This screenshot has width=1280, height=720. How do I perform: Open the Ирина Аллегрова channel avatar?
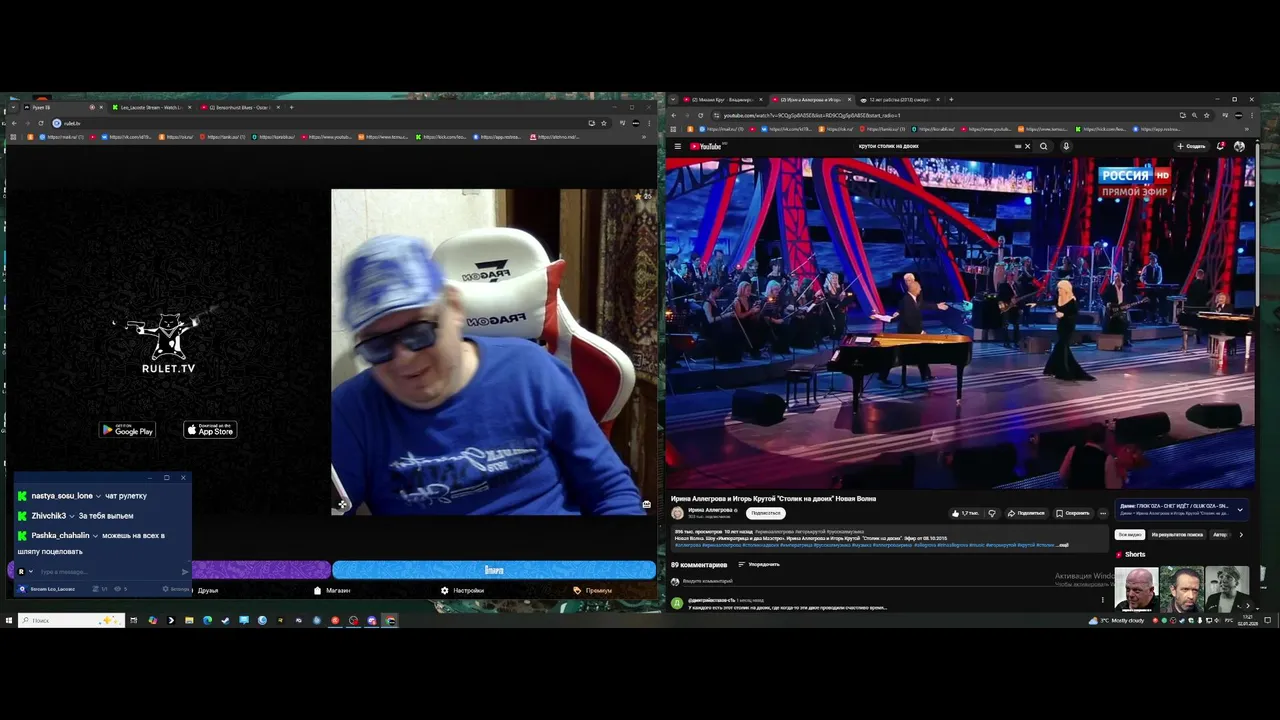(x=677, y=513)
